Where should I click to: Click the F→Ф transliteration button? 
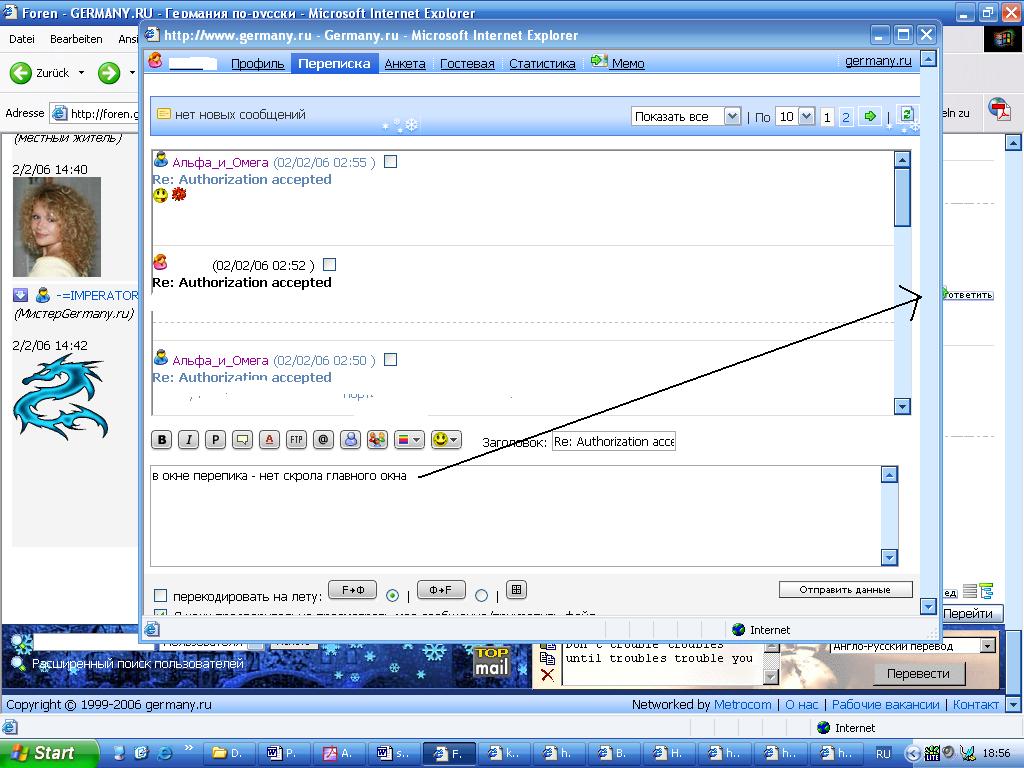coord(353,590)
